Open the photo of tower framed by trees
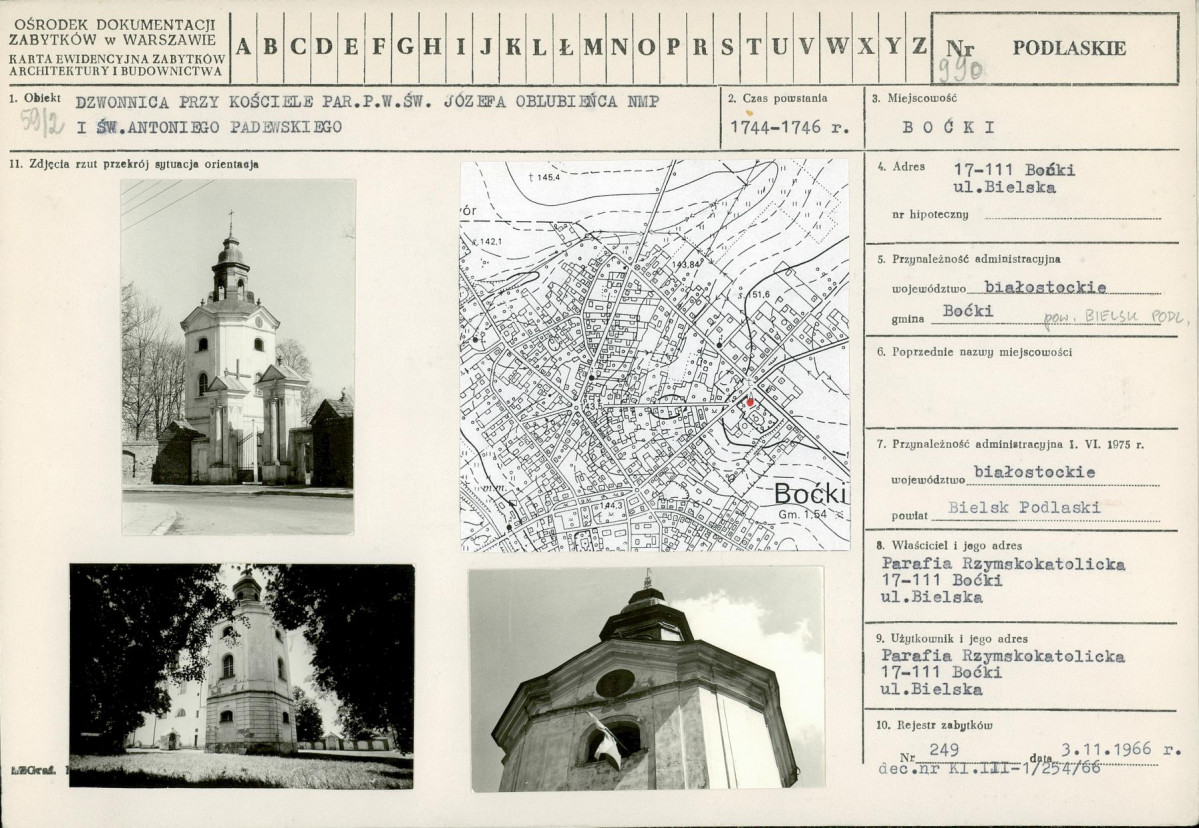This screenshot has width=1199, height=828. coord(241,676)
